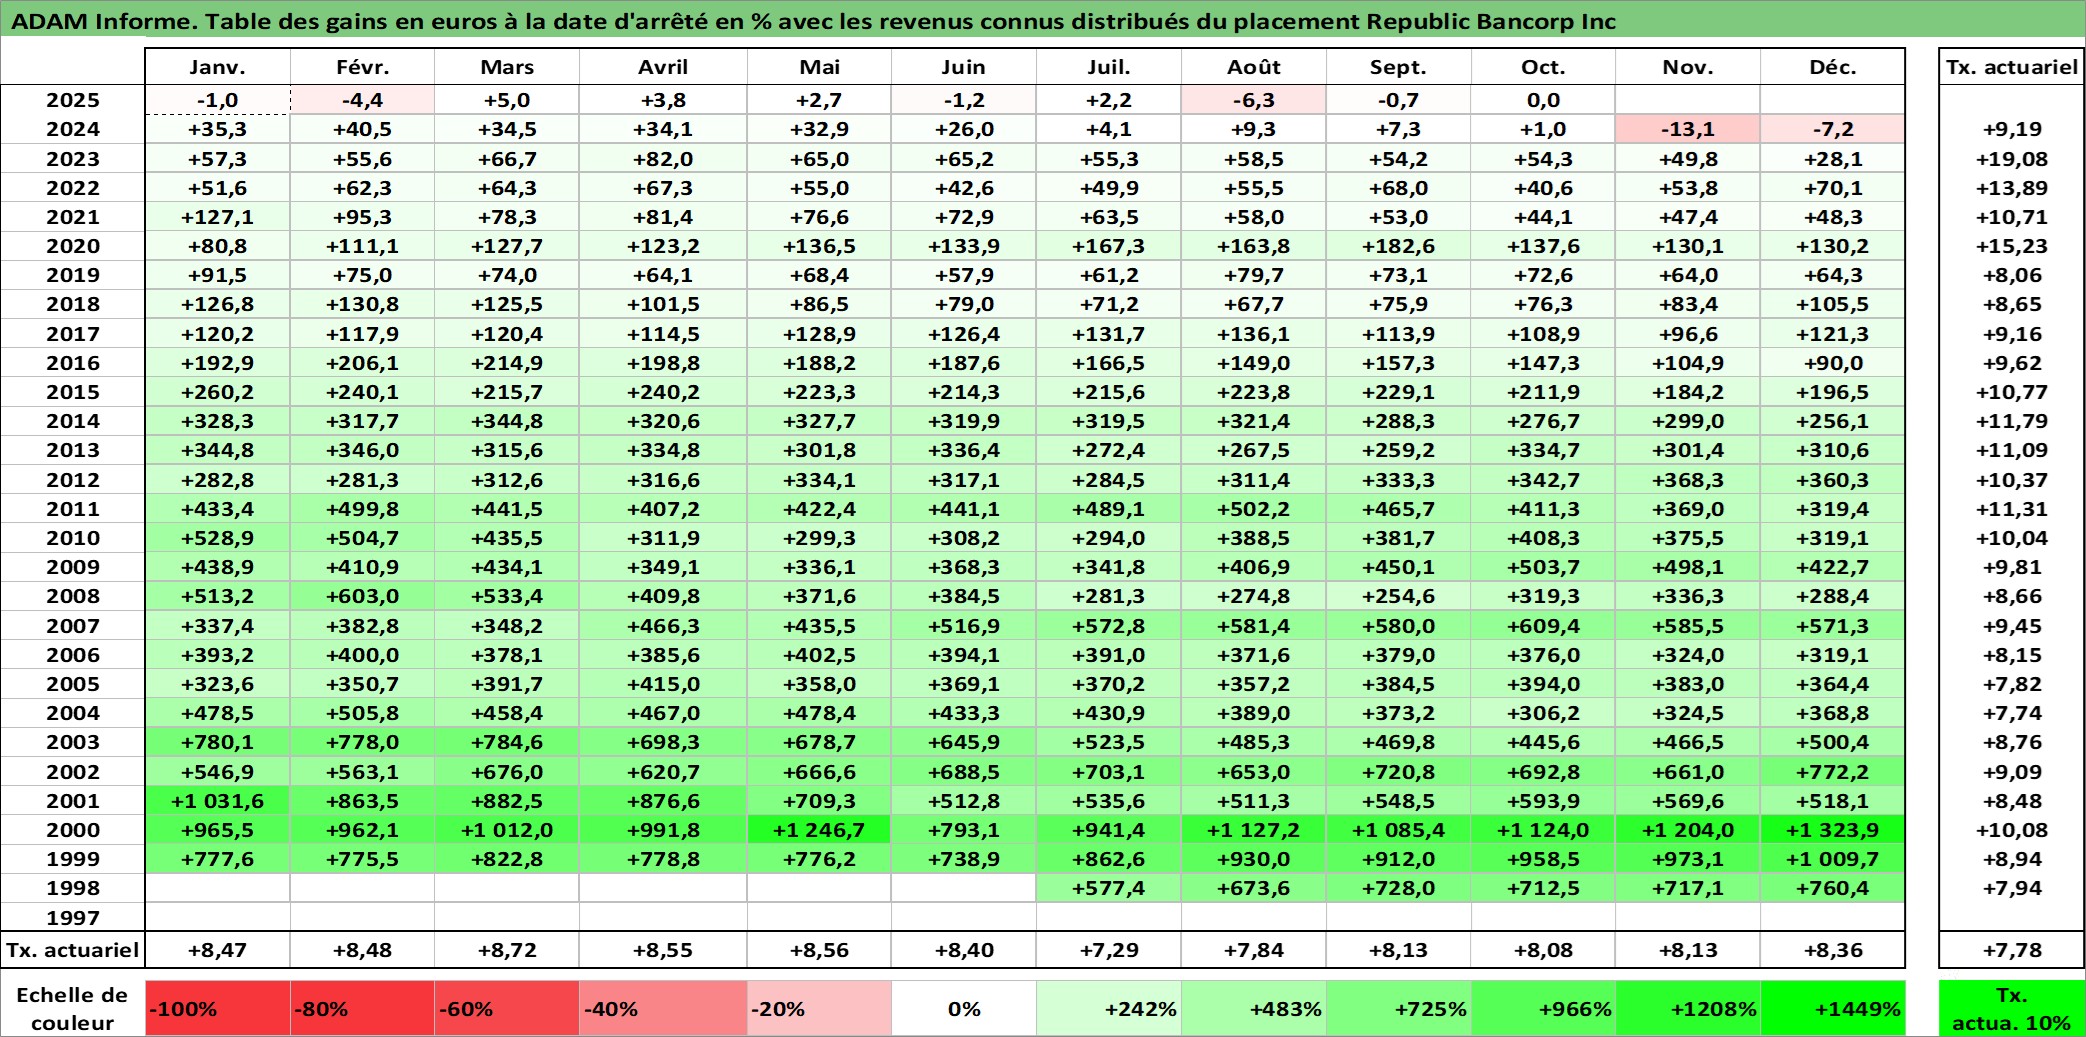2086x1037 pixels.
Task: Click the 0% white legend cell
Action: [x=964, y=1008]
